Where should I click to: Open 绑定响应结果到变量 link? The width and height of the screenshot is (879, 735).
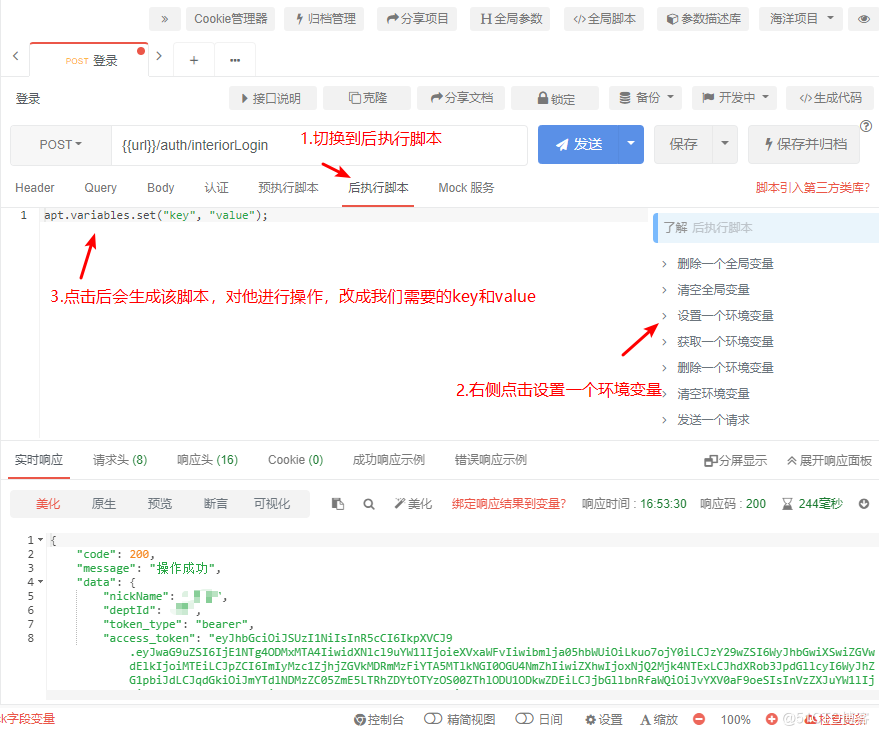click(x=508, y=504)
